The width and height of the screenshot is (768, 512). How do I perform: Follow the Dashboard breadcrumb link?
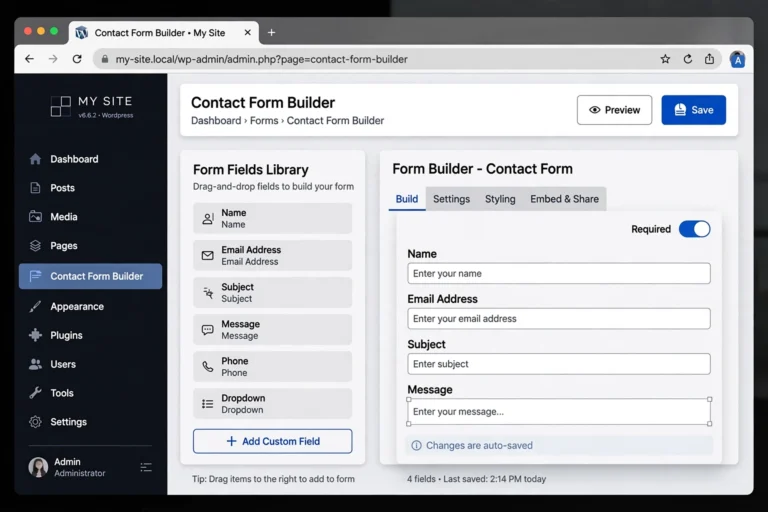[x=216, y=121]
